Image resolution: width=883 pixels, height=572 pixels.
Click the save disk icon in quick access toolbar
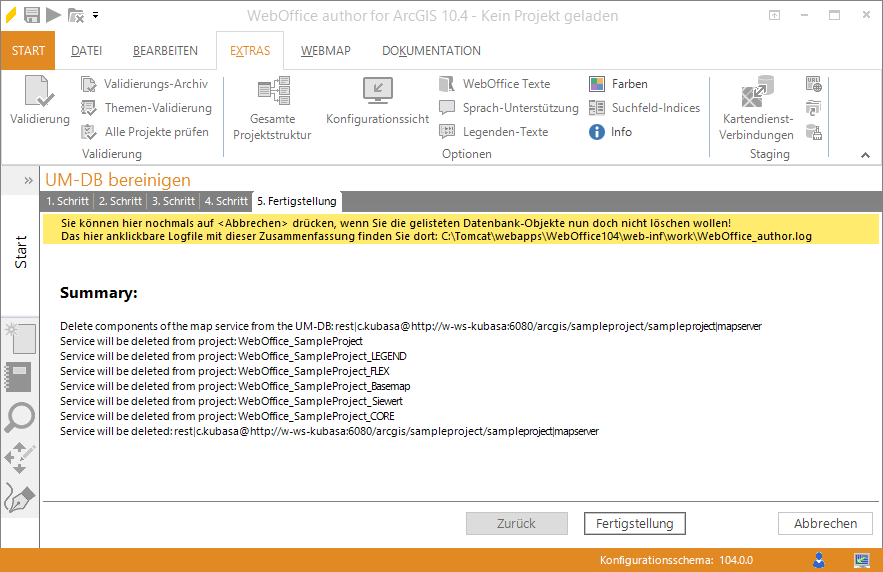[x=32, y=15]
